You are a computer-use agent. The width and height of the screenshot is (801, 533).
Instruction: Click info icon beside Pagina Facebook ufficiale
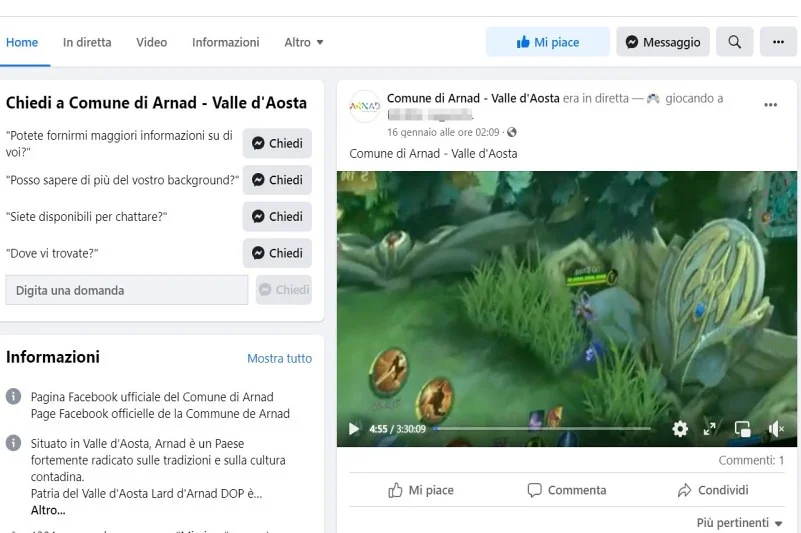(x=13, y=396)
